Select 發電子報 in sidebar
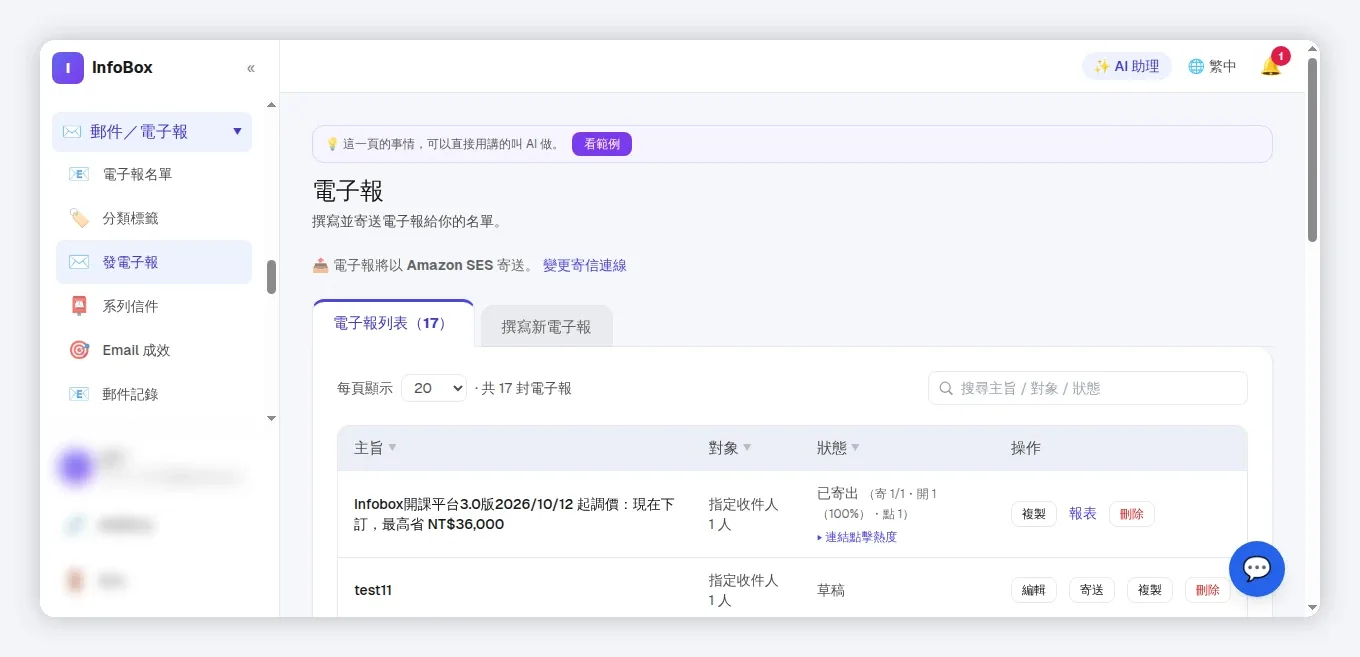 pos(154,262)
